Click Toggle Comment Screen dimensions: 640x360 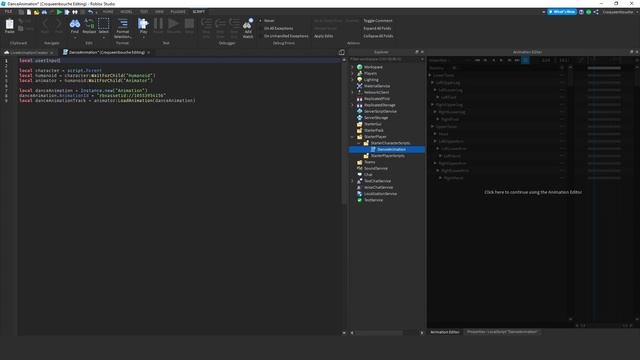click(378, 21)
